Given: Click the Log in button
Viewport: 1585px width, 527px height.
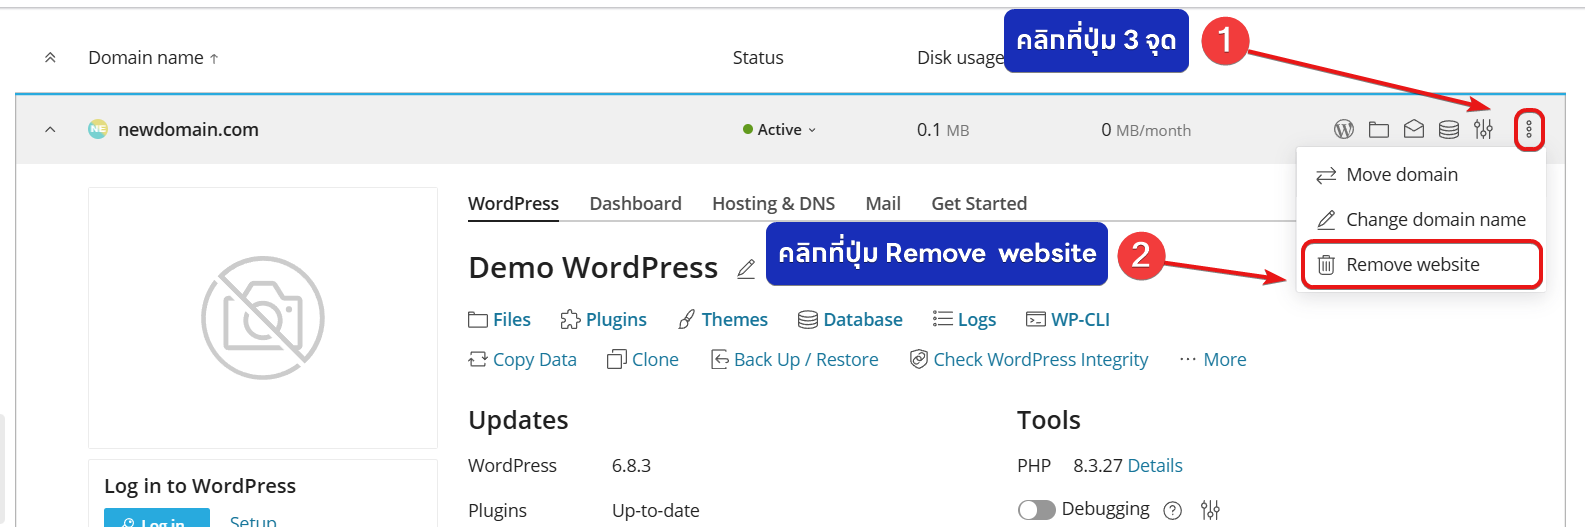Looking at the screenshot, I should click(x=157, y=518).
